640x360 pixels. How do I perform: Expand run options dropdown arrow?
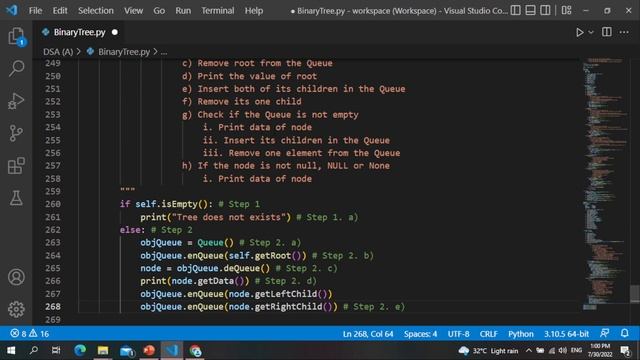(591, 32)
